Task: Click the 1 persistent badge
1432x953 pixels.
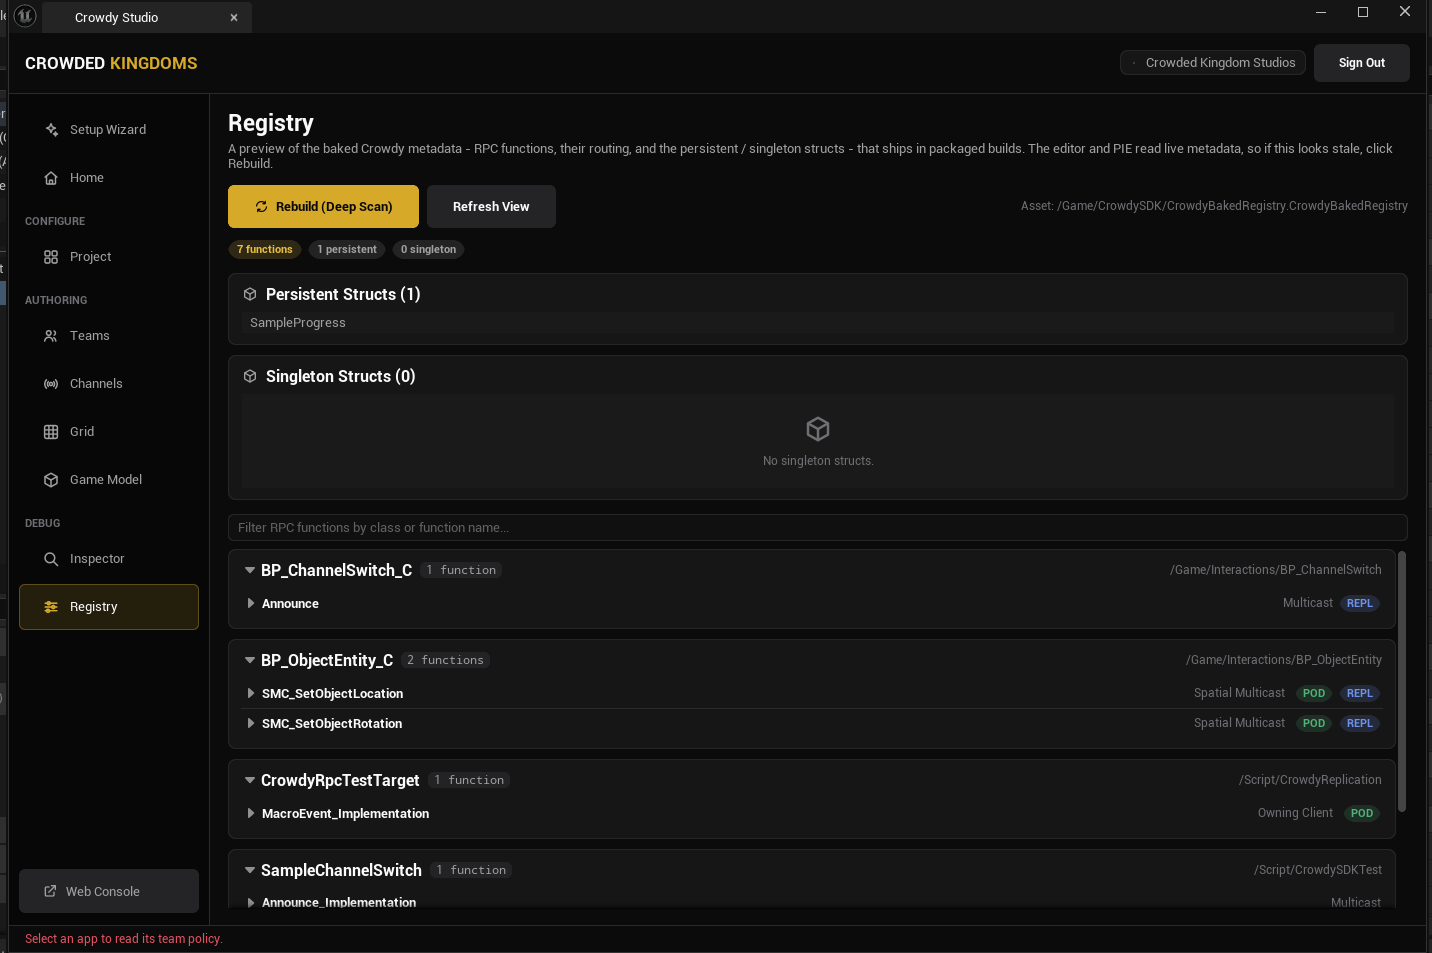Action: [x=347, y=249]
